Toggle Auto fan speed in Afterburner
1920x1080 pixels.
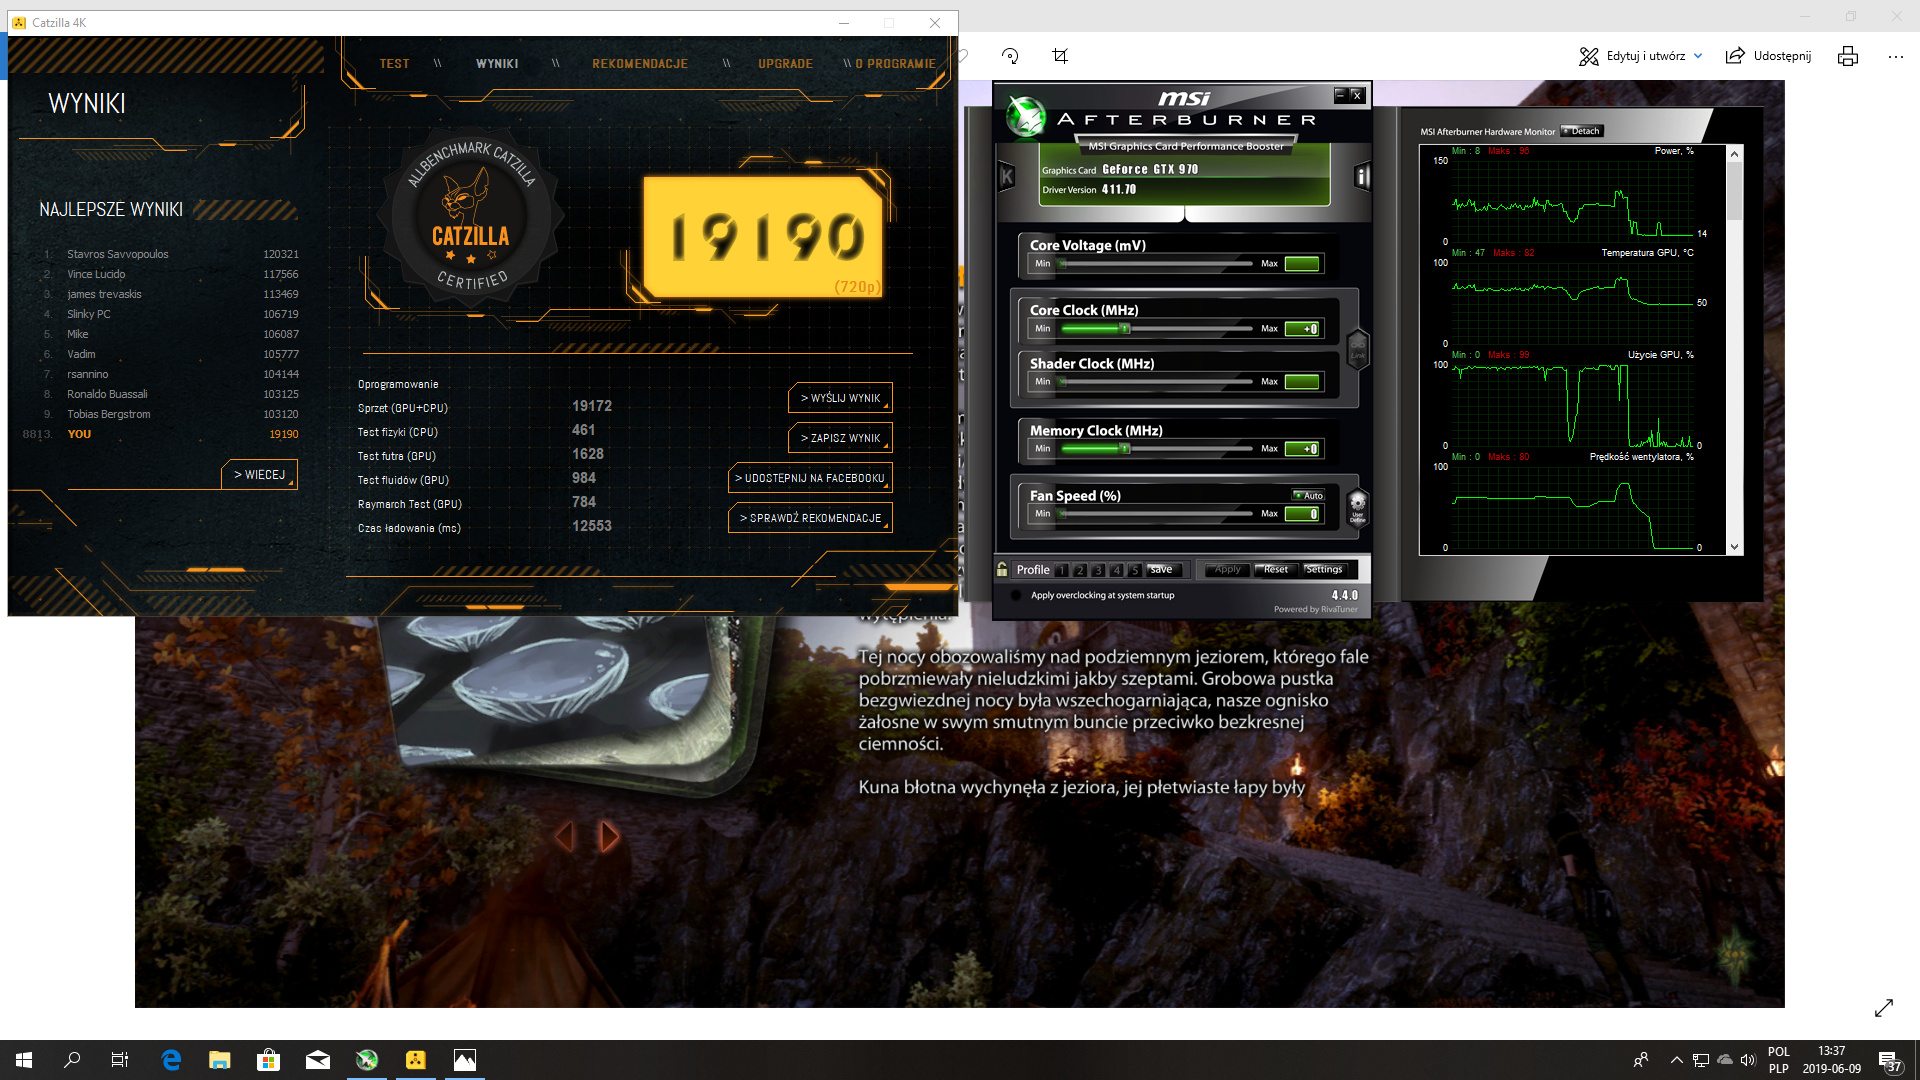pyautogui.click(x=1308, y=495)
